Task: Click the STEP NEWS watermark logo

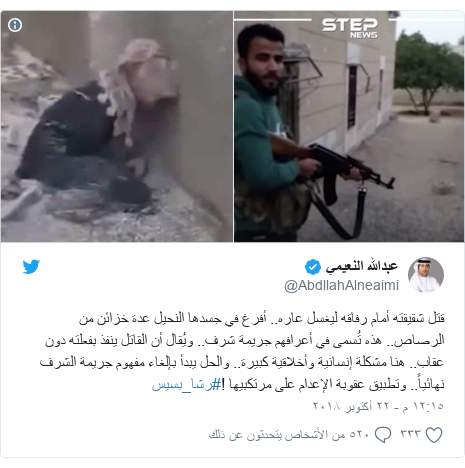Action: pyautogui.click(x=350, y=28)
